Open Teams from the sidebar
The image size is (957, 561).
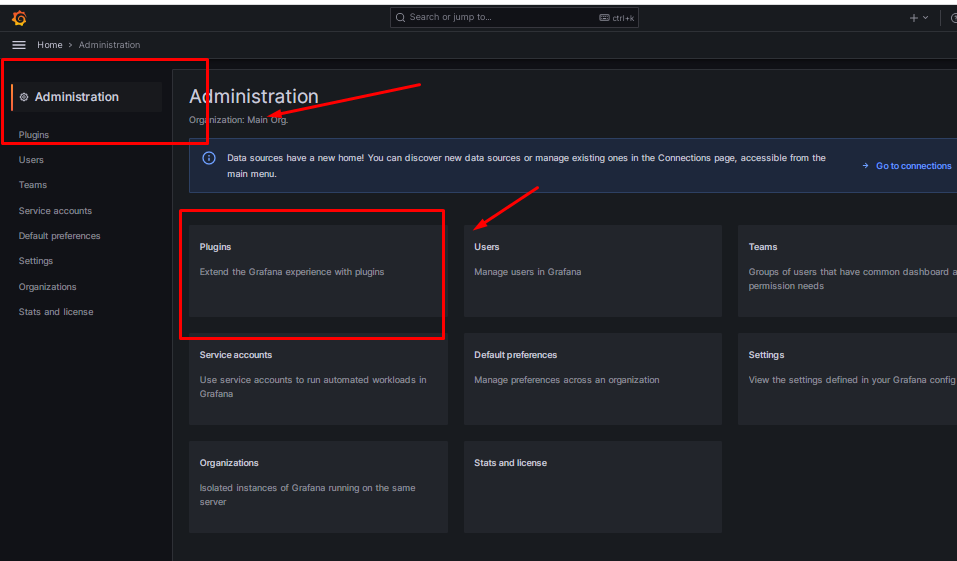pyautogui.click(x=33, y=185)
